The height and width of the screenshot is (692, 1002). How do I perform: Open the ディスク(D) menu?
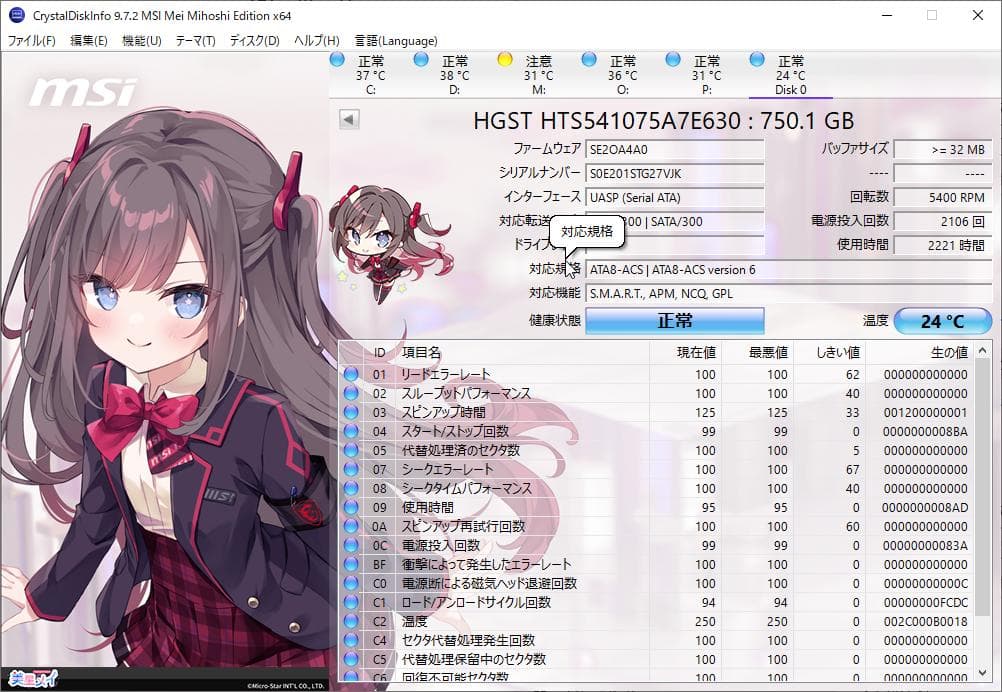tap(254, 41)
